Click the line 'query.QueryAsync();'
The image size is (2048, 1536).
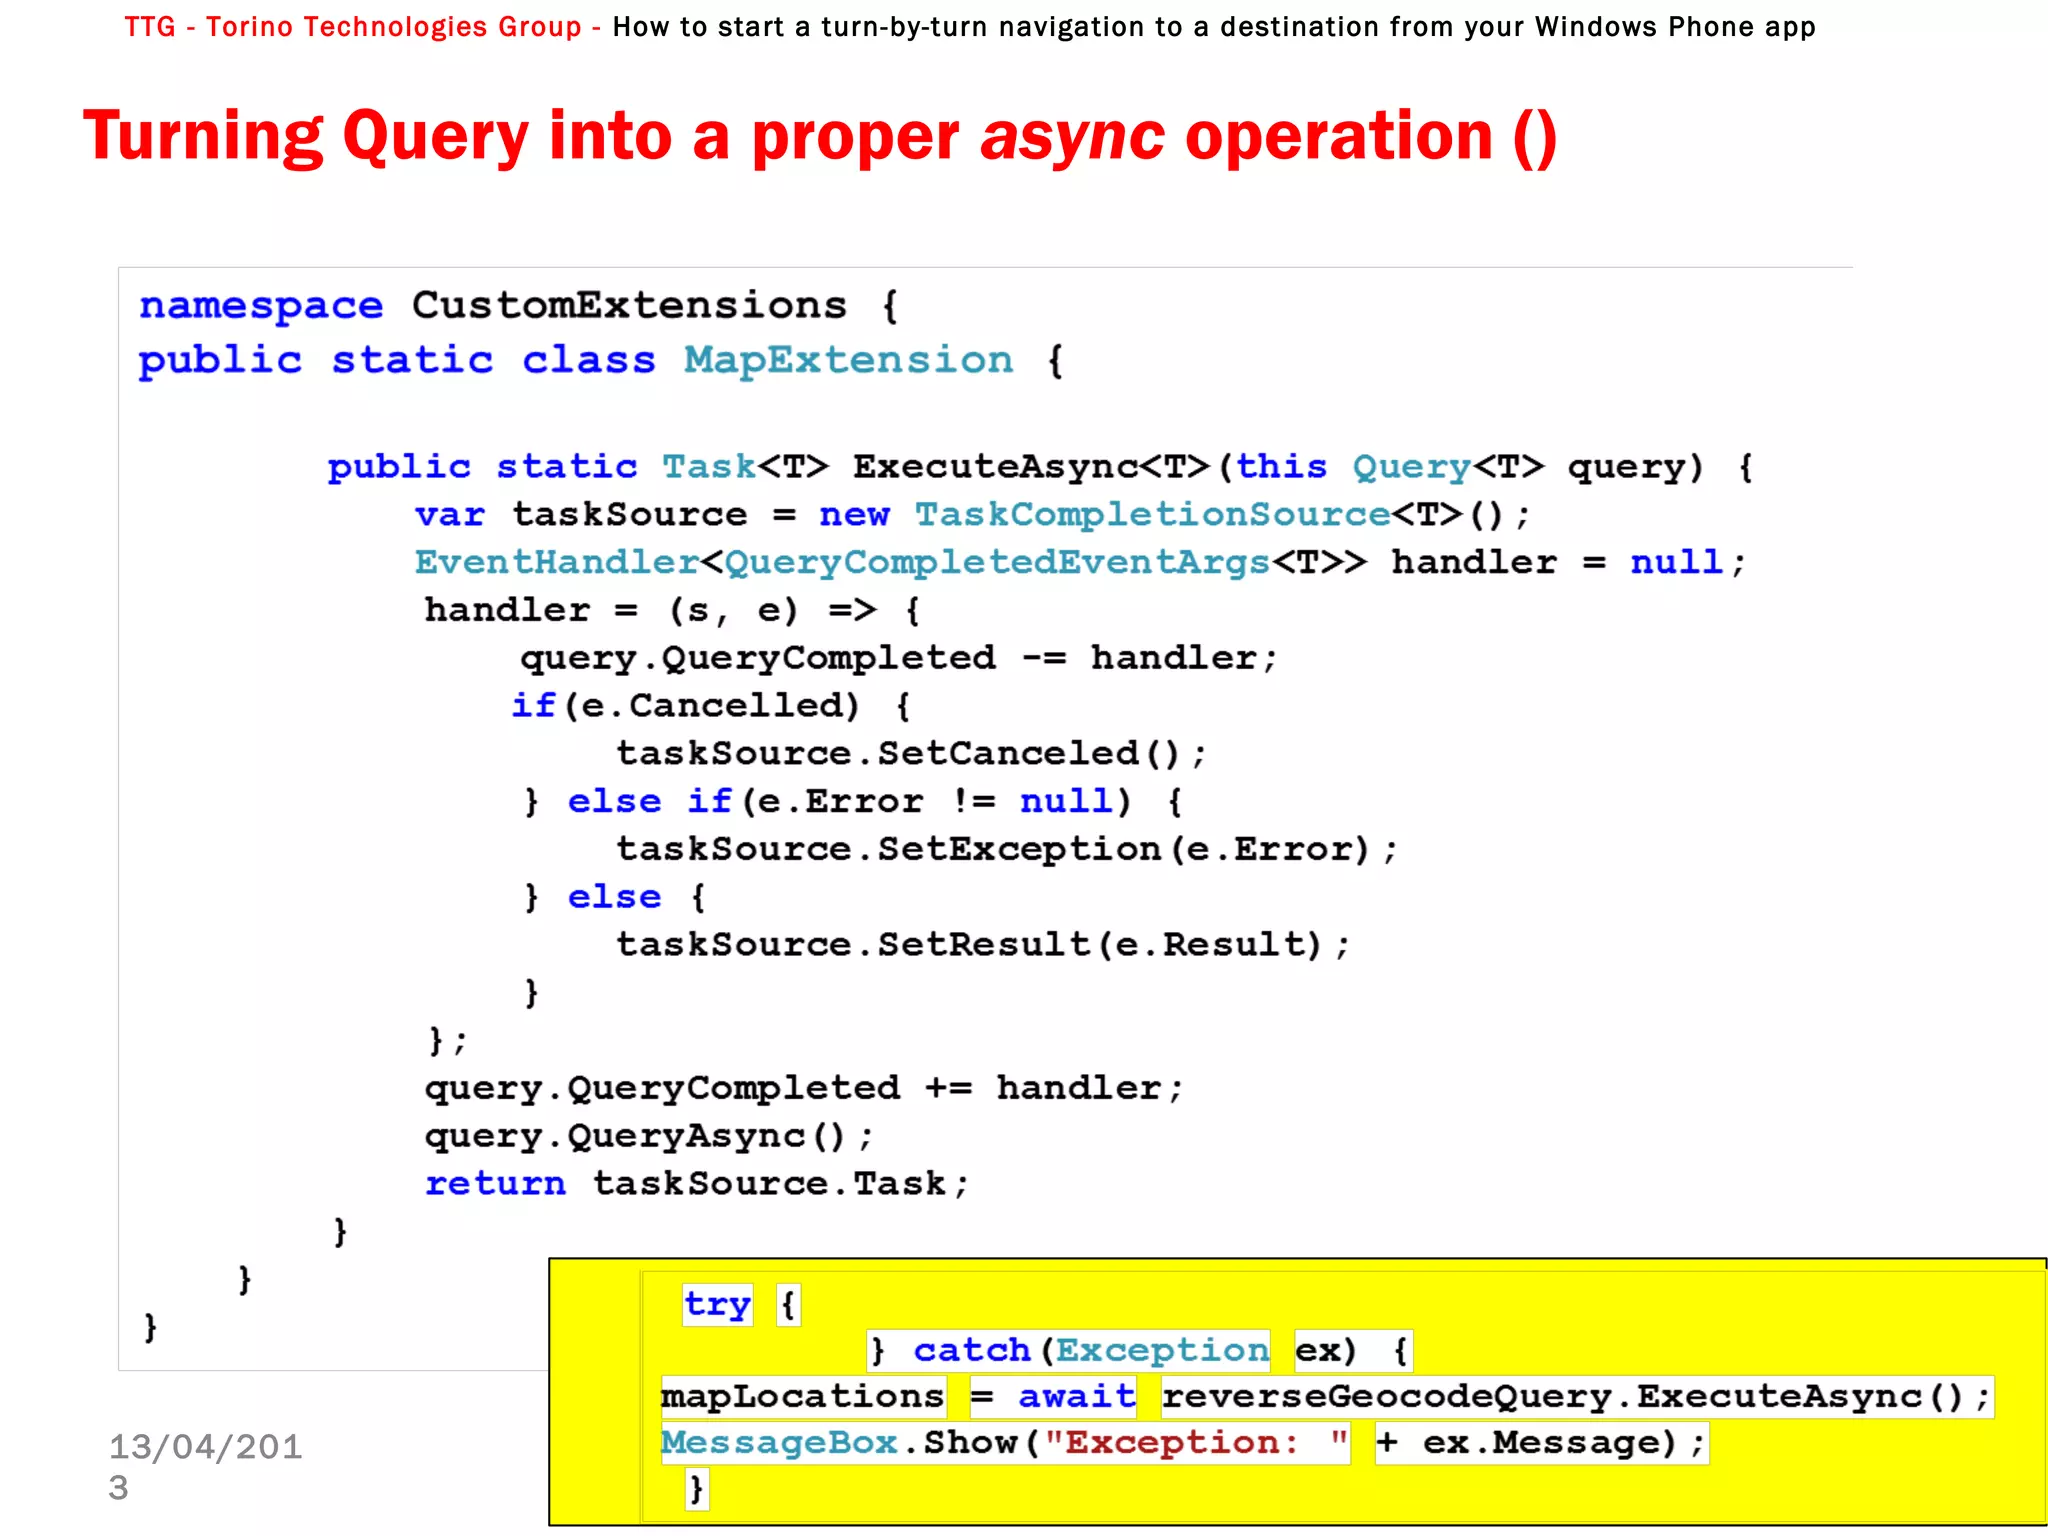pyautogui.click(x=649, y=1136)
